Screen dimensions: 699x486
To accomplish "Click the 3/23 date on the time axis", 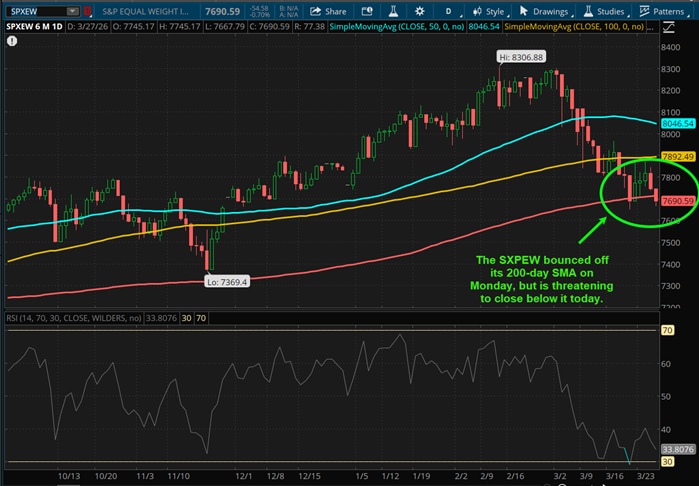I will click(646, 476).
